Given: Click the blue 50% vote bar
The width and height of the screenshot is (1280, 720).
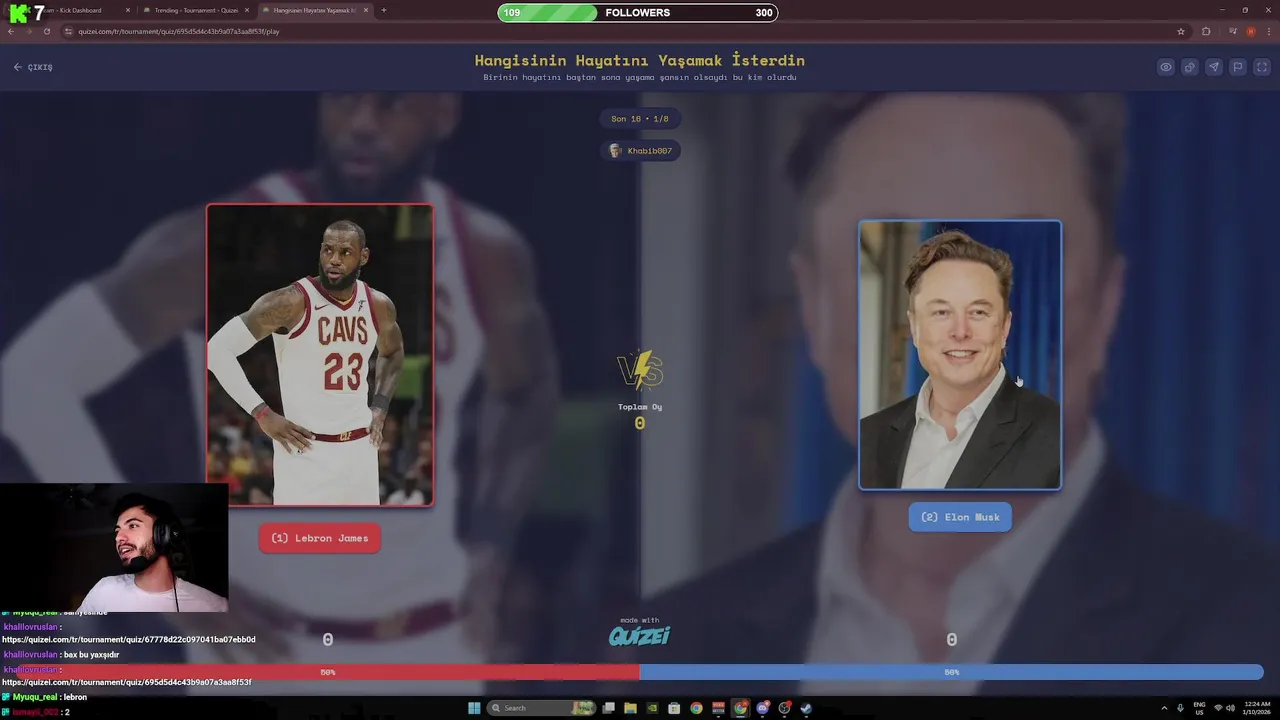Looking at the screenshot, I should point(951,672).
